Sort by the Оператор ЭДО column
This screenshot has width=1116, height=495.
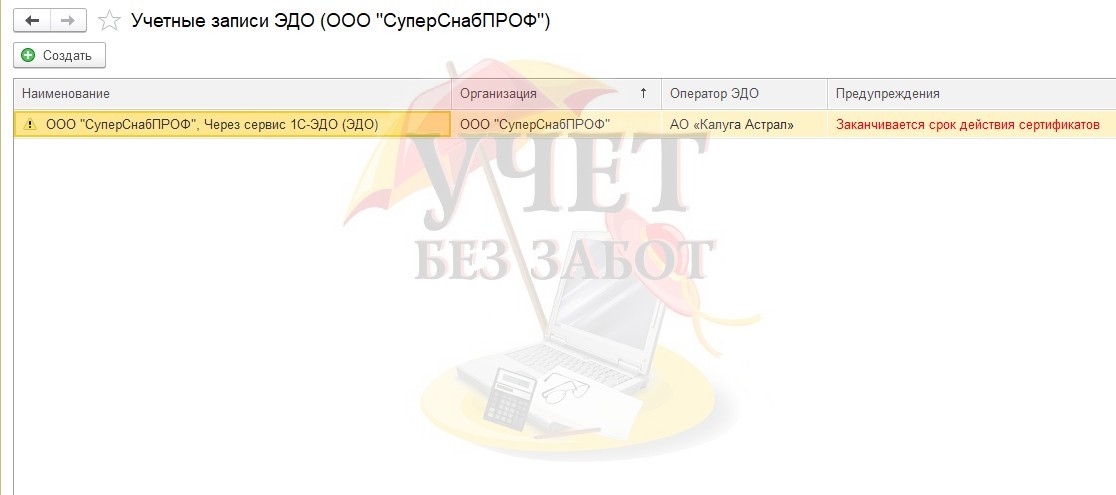coord(744,93)
